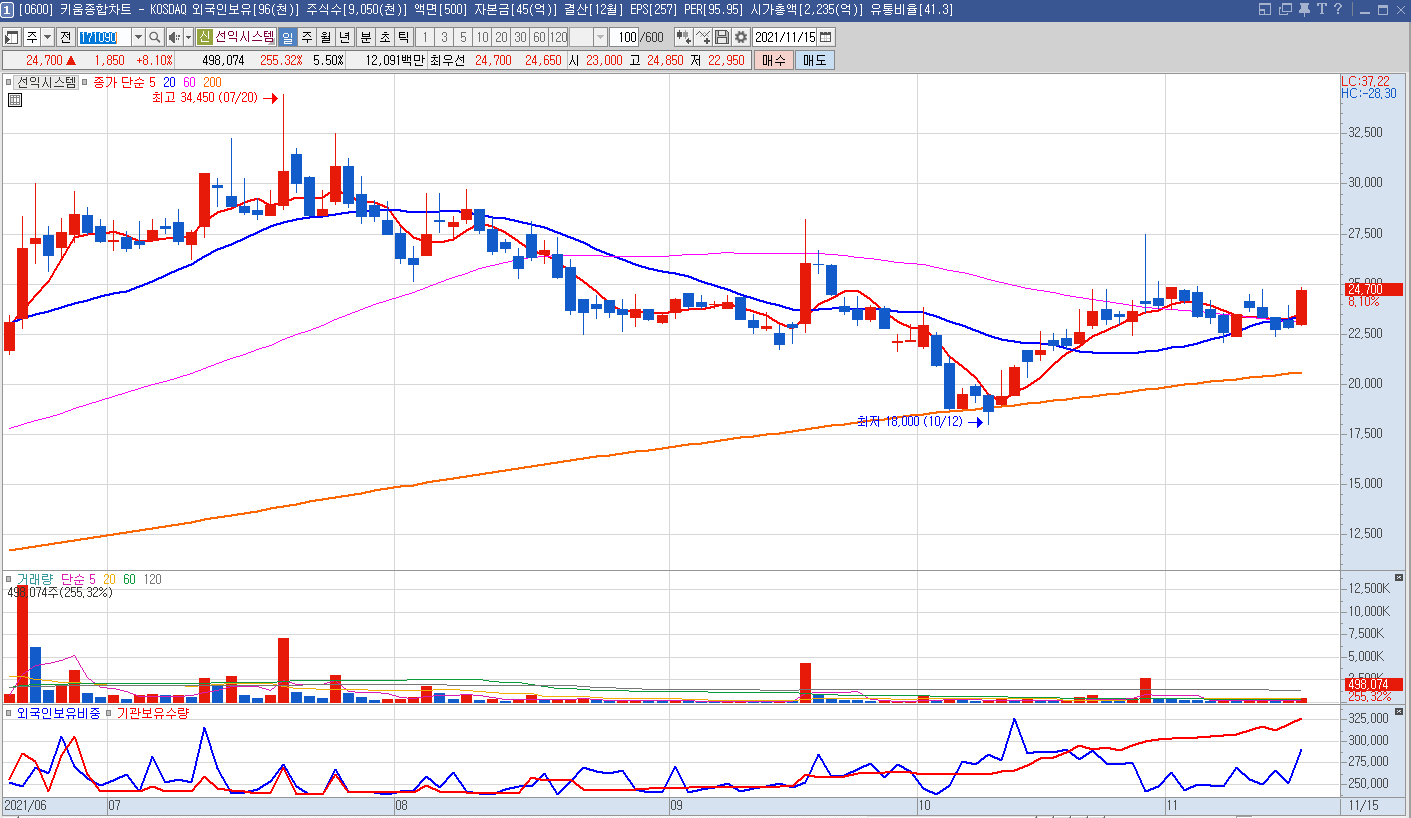Click the 최저 18,000 (10/12) low label
This screenshot has width=1411, height=818.
point(909,422)
